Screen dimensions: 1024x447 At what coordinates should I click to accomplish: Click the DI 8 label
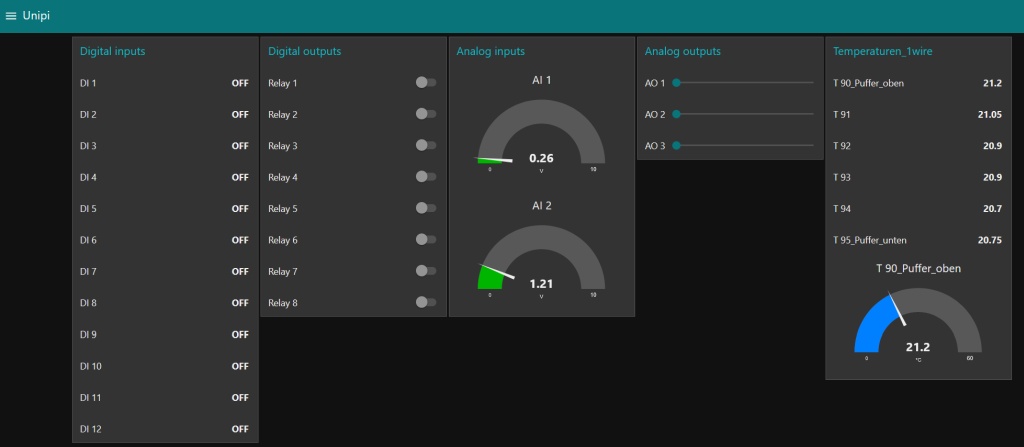88,303
